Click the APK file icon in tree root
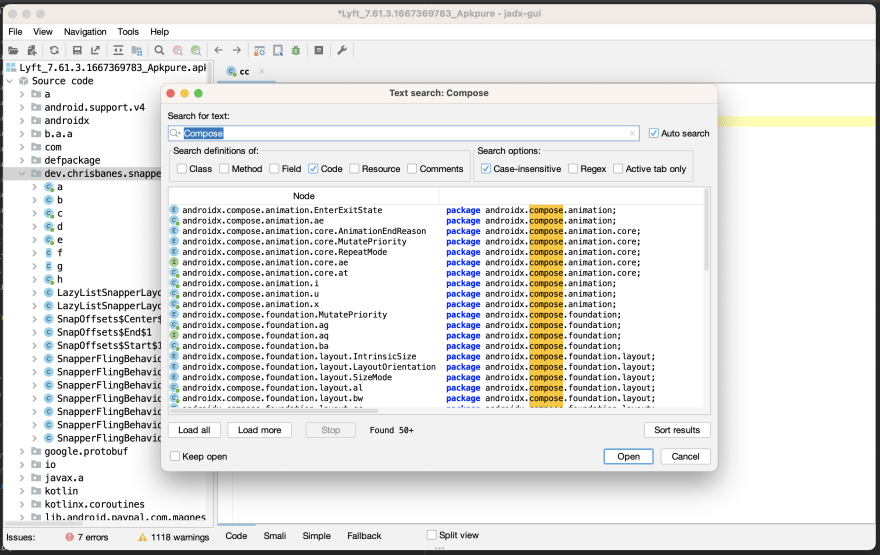The width and height of the screenshot is (880, 555). click(x=11, y=67)
